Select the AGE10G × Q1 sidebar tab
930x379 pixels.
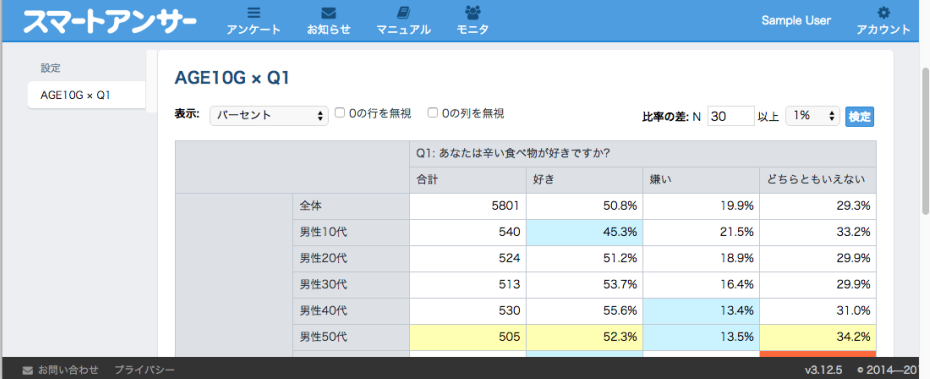tap(87, 95)
